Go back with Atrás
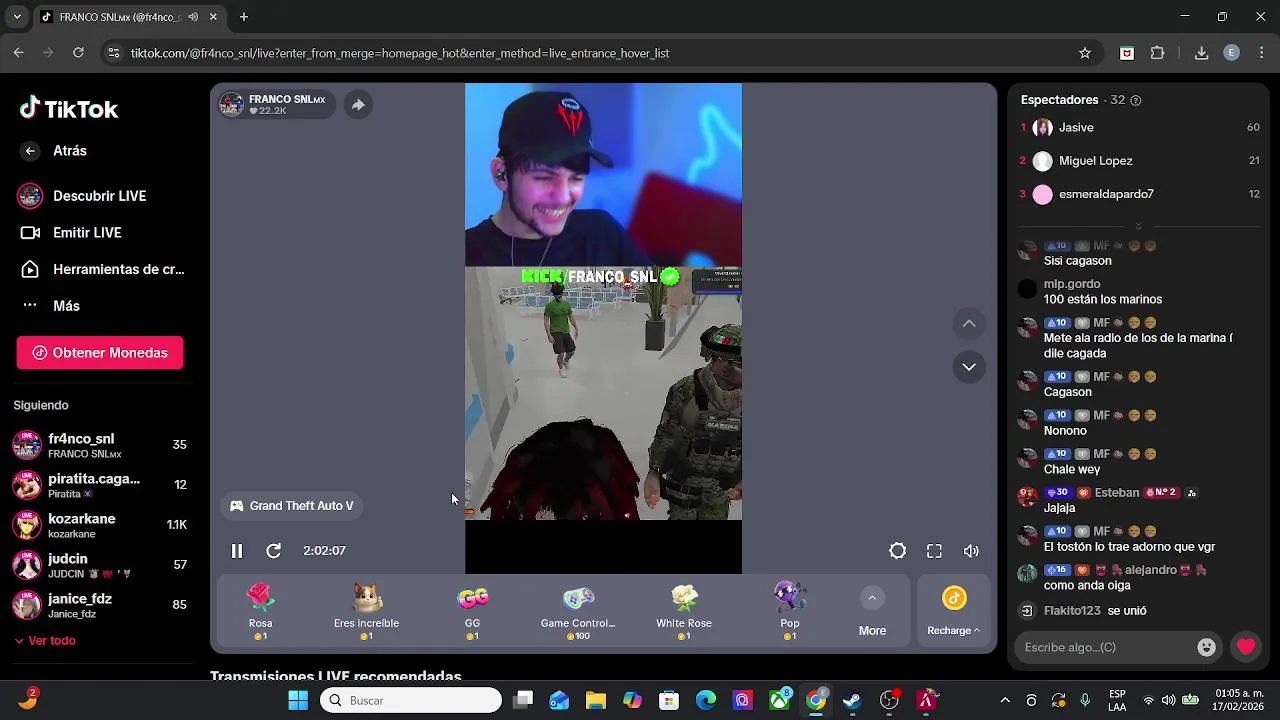1280x720 pixels. tap(56, 151)
